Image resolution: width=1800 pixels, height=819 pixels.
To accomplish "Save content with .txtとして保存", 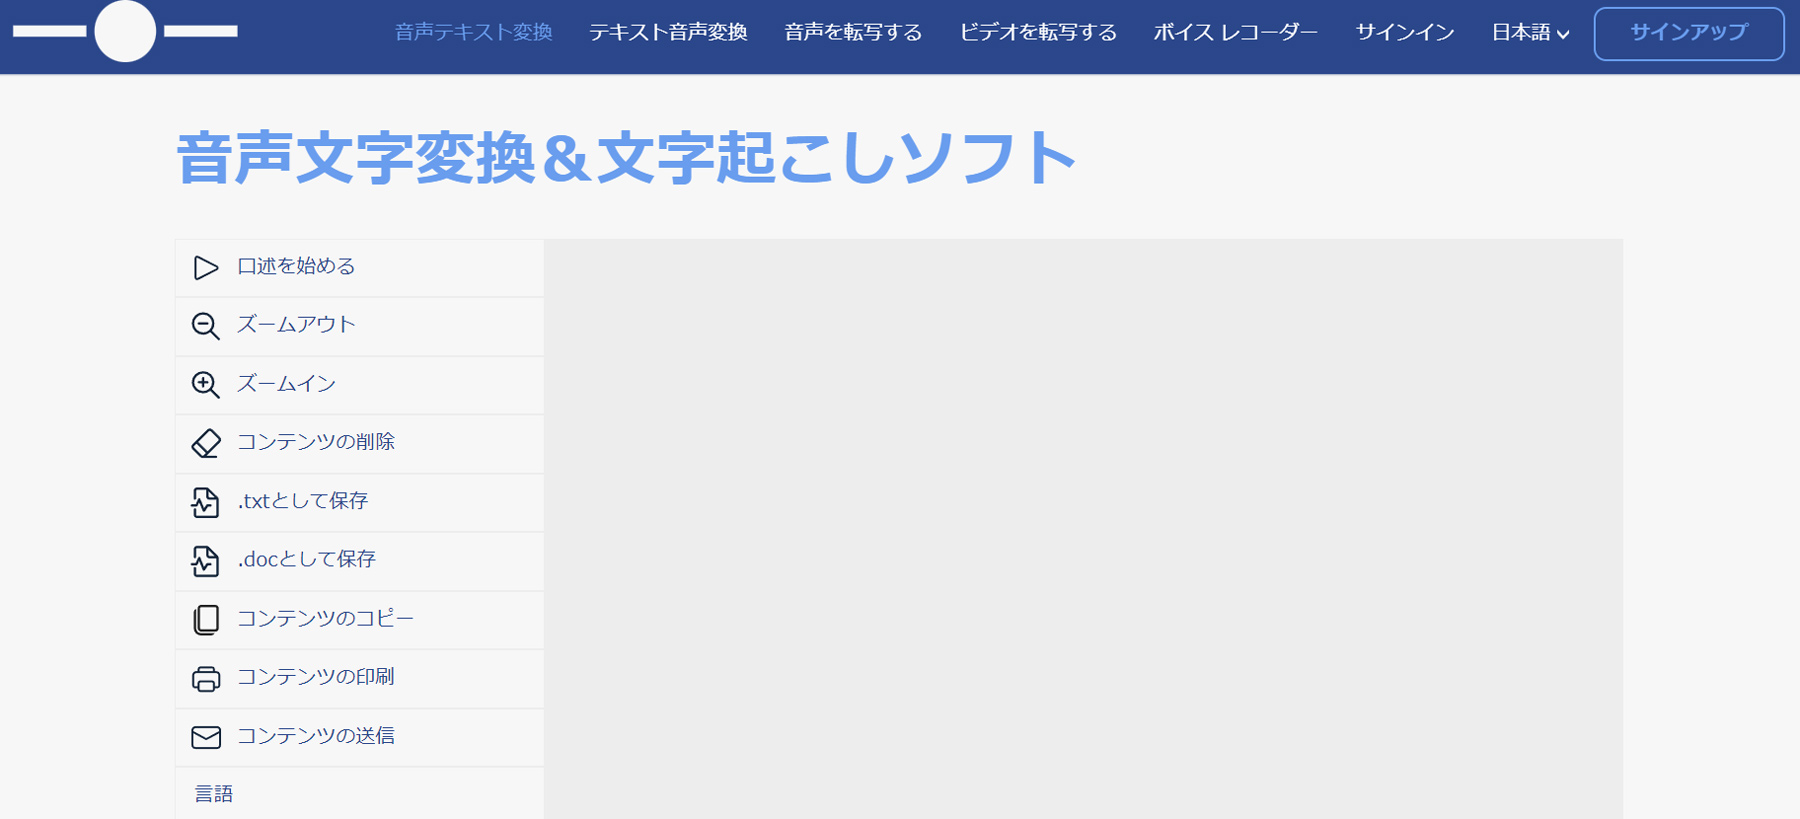I will 303,500.
